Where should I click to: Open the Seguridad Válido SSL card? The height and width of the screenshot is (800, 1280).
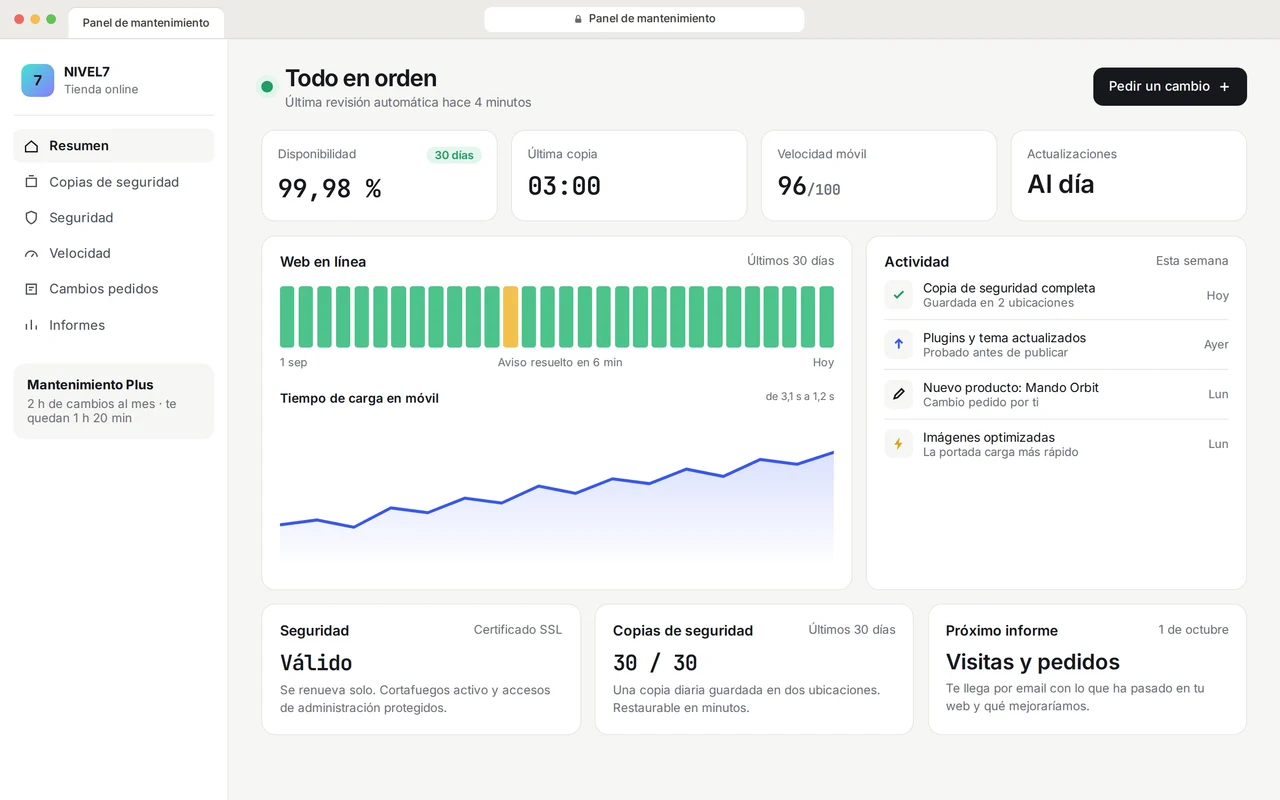point(421,669)
